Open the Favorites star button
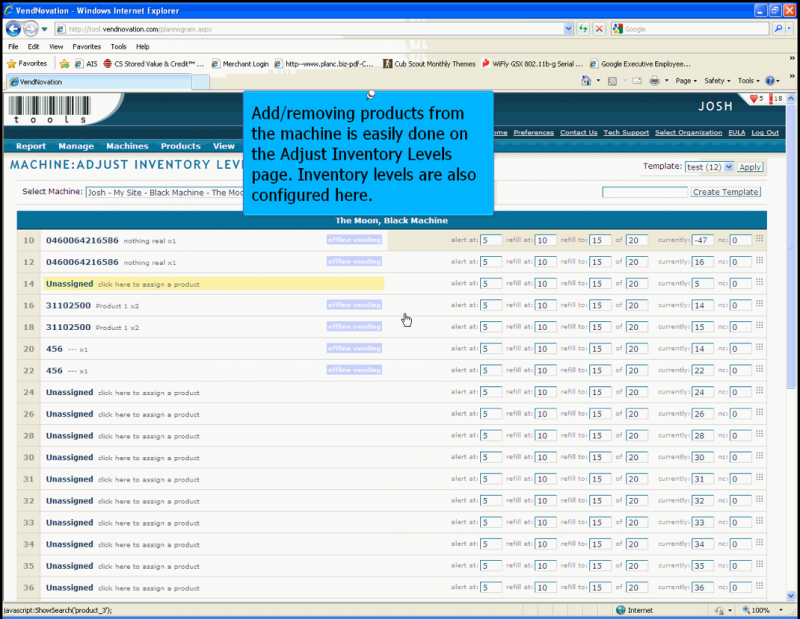Screen dimensions: 800x619 pyautogui.click(x=27, y=64)
